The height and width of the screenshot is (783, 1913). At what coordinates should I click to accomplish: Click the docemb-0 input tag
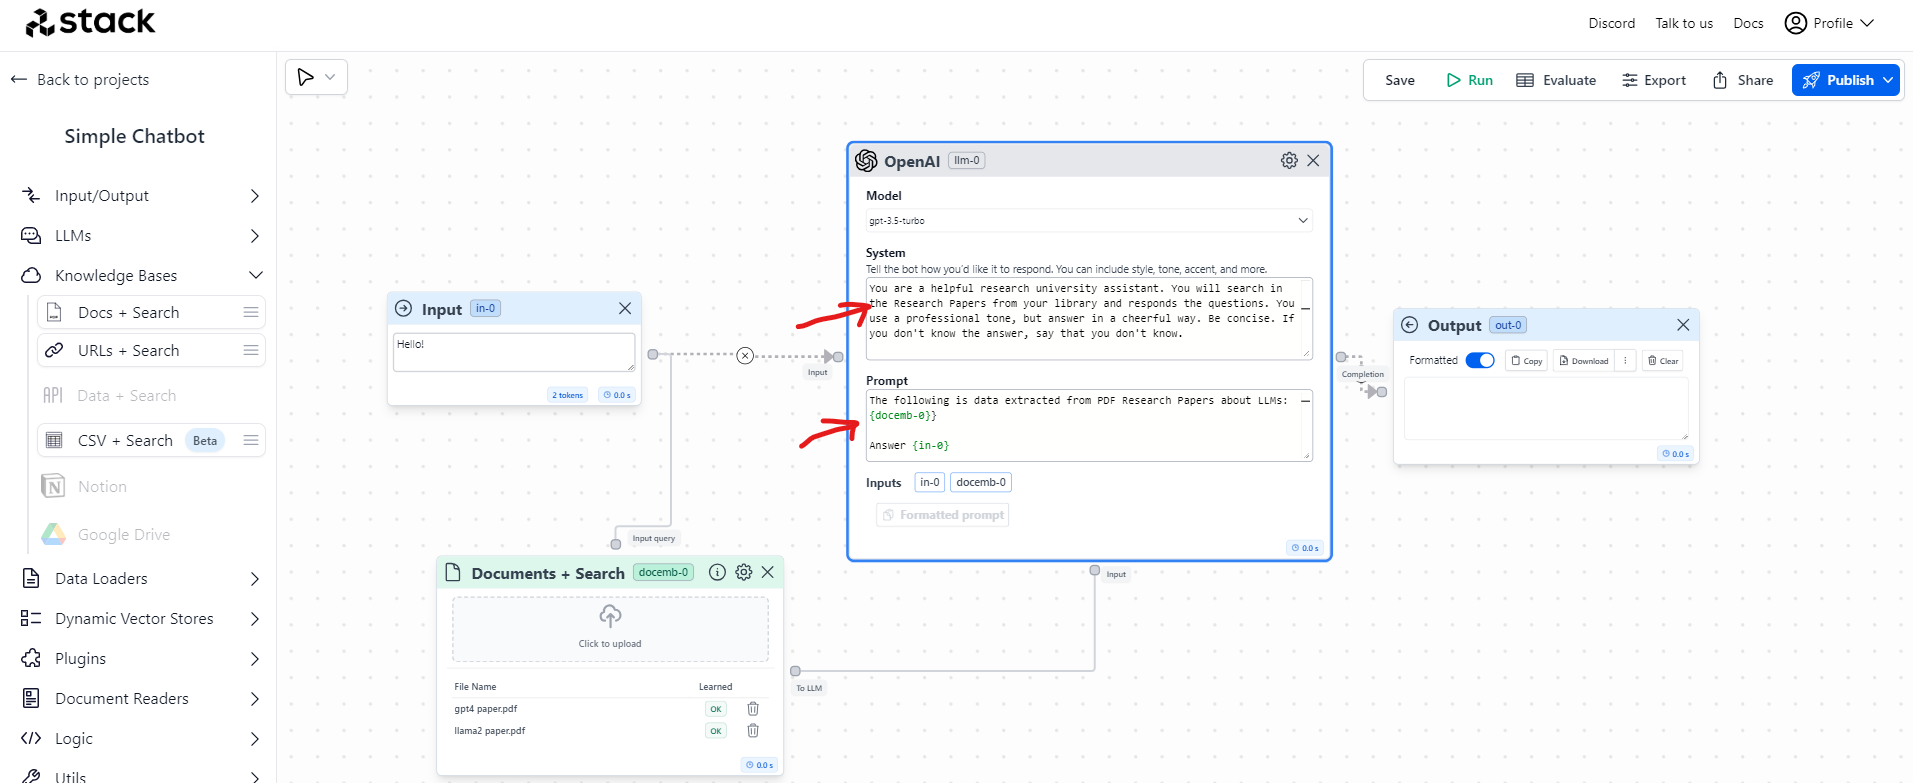coord(981,482)
